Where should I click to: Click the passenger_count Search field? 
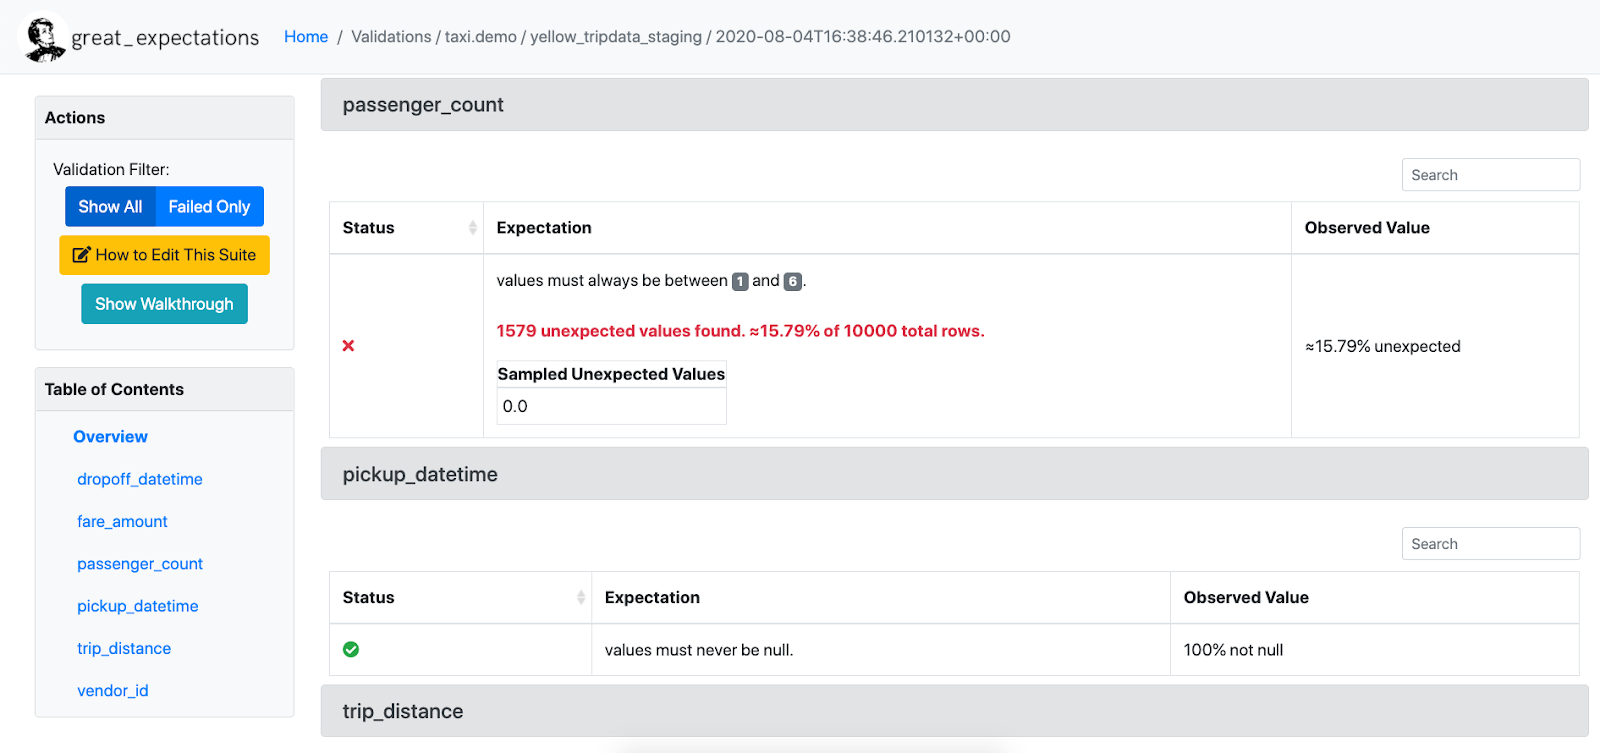pos(1490,175)
